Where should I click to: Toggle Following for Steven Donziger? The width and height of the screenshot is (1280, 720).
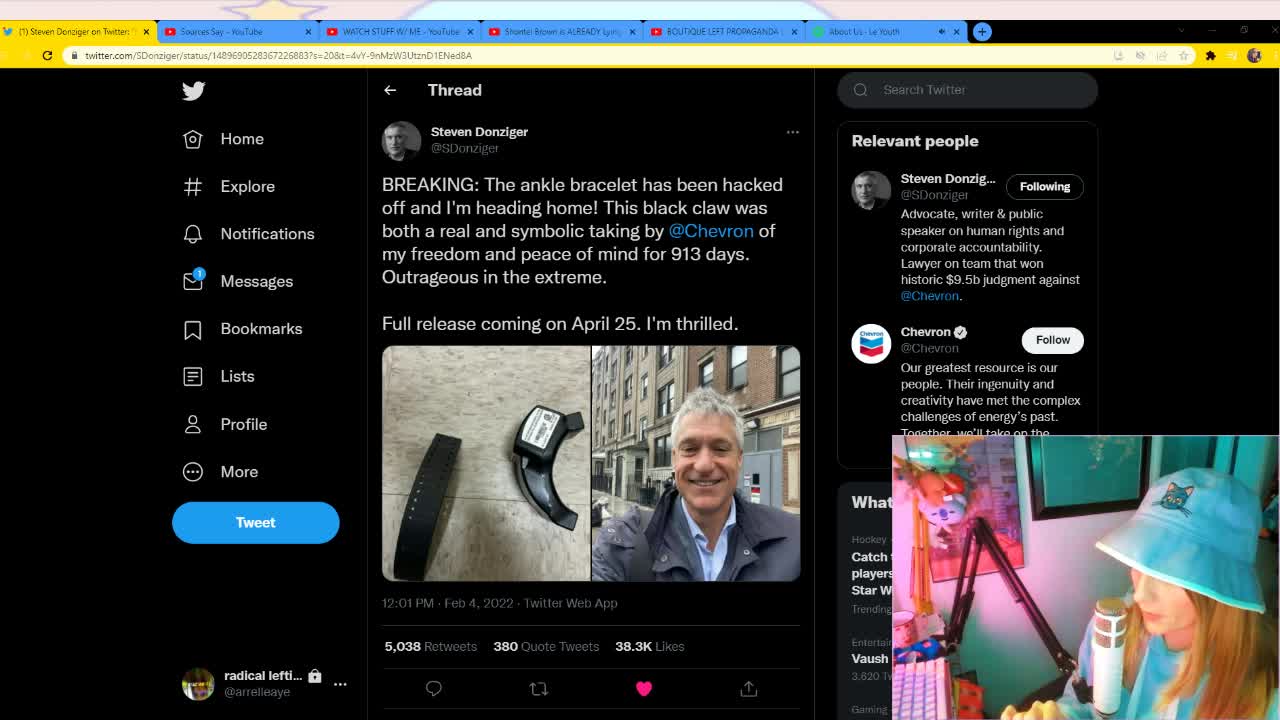1044,186
